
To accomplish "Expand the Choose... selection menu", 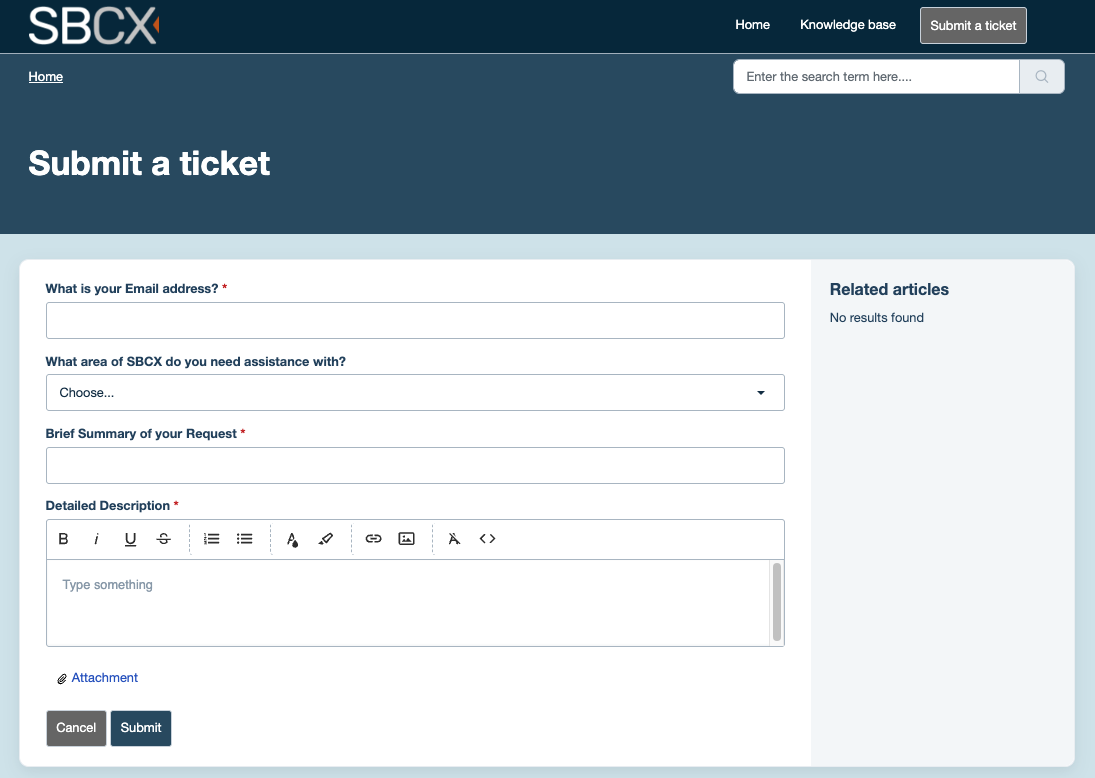I will pyautogui.click(x=415, y=392).
